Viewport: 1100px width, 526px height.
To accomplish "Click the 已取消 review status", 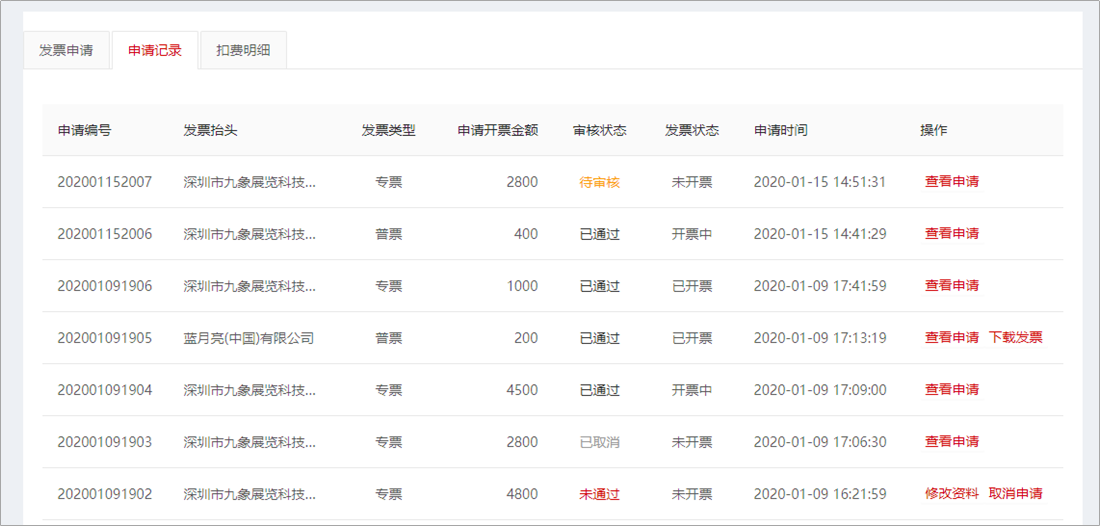I will (600, 441).
